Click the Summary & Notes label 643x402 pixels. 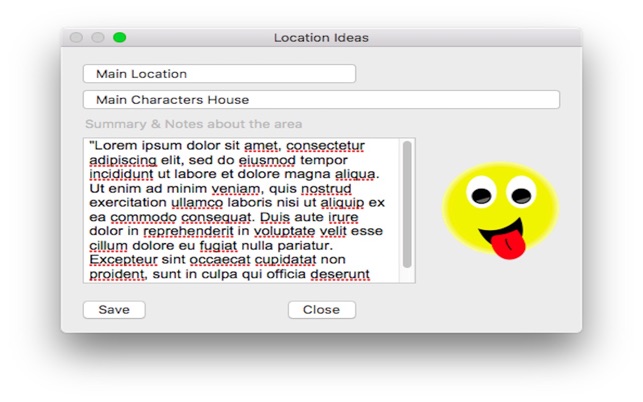(194, 124)
